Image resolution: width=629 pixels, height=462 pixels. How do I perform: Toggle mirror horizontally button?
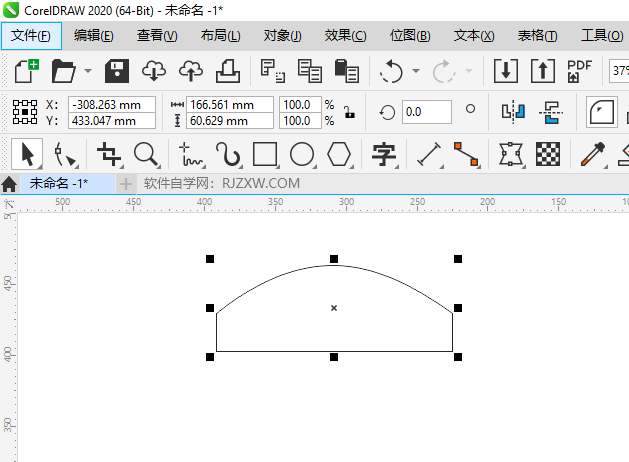click(513, 112)
